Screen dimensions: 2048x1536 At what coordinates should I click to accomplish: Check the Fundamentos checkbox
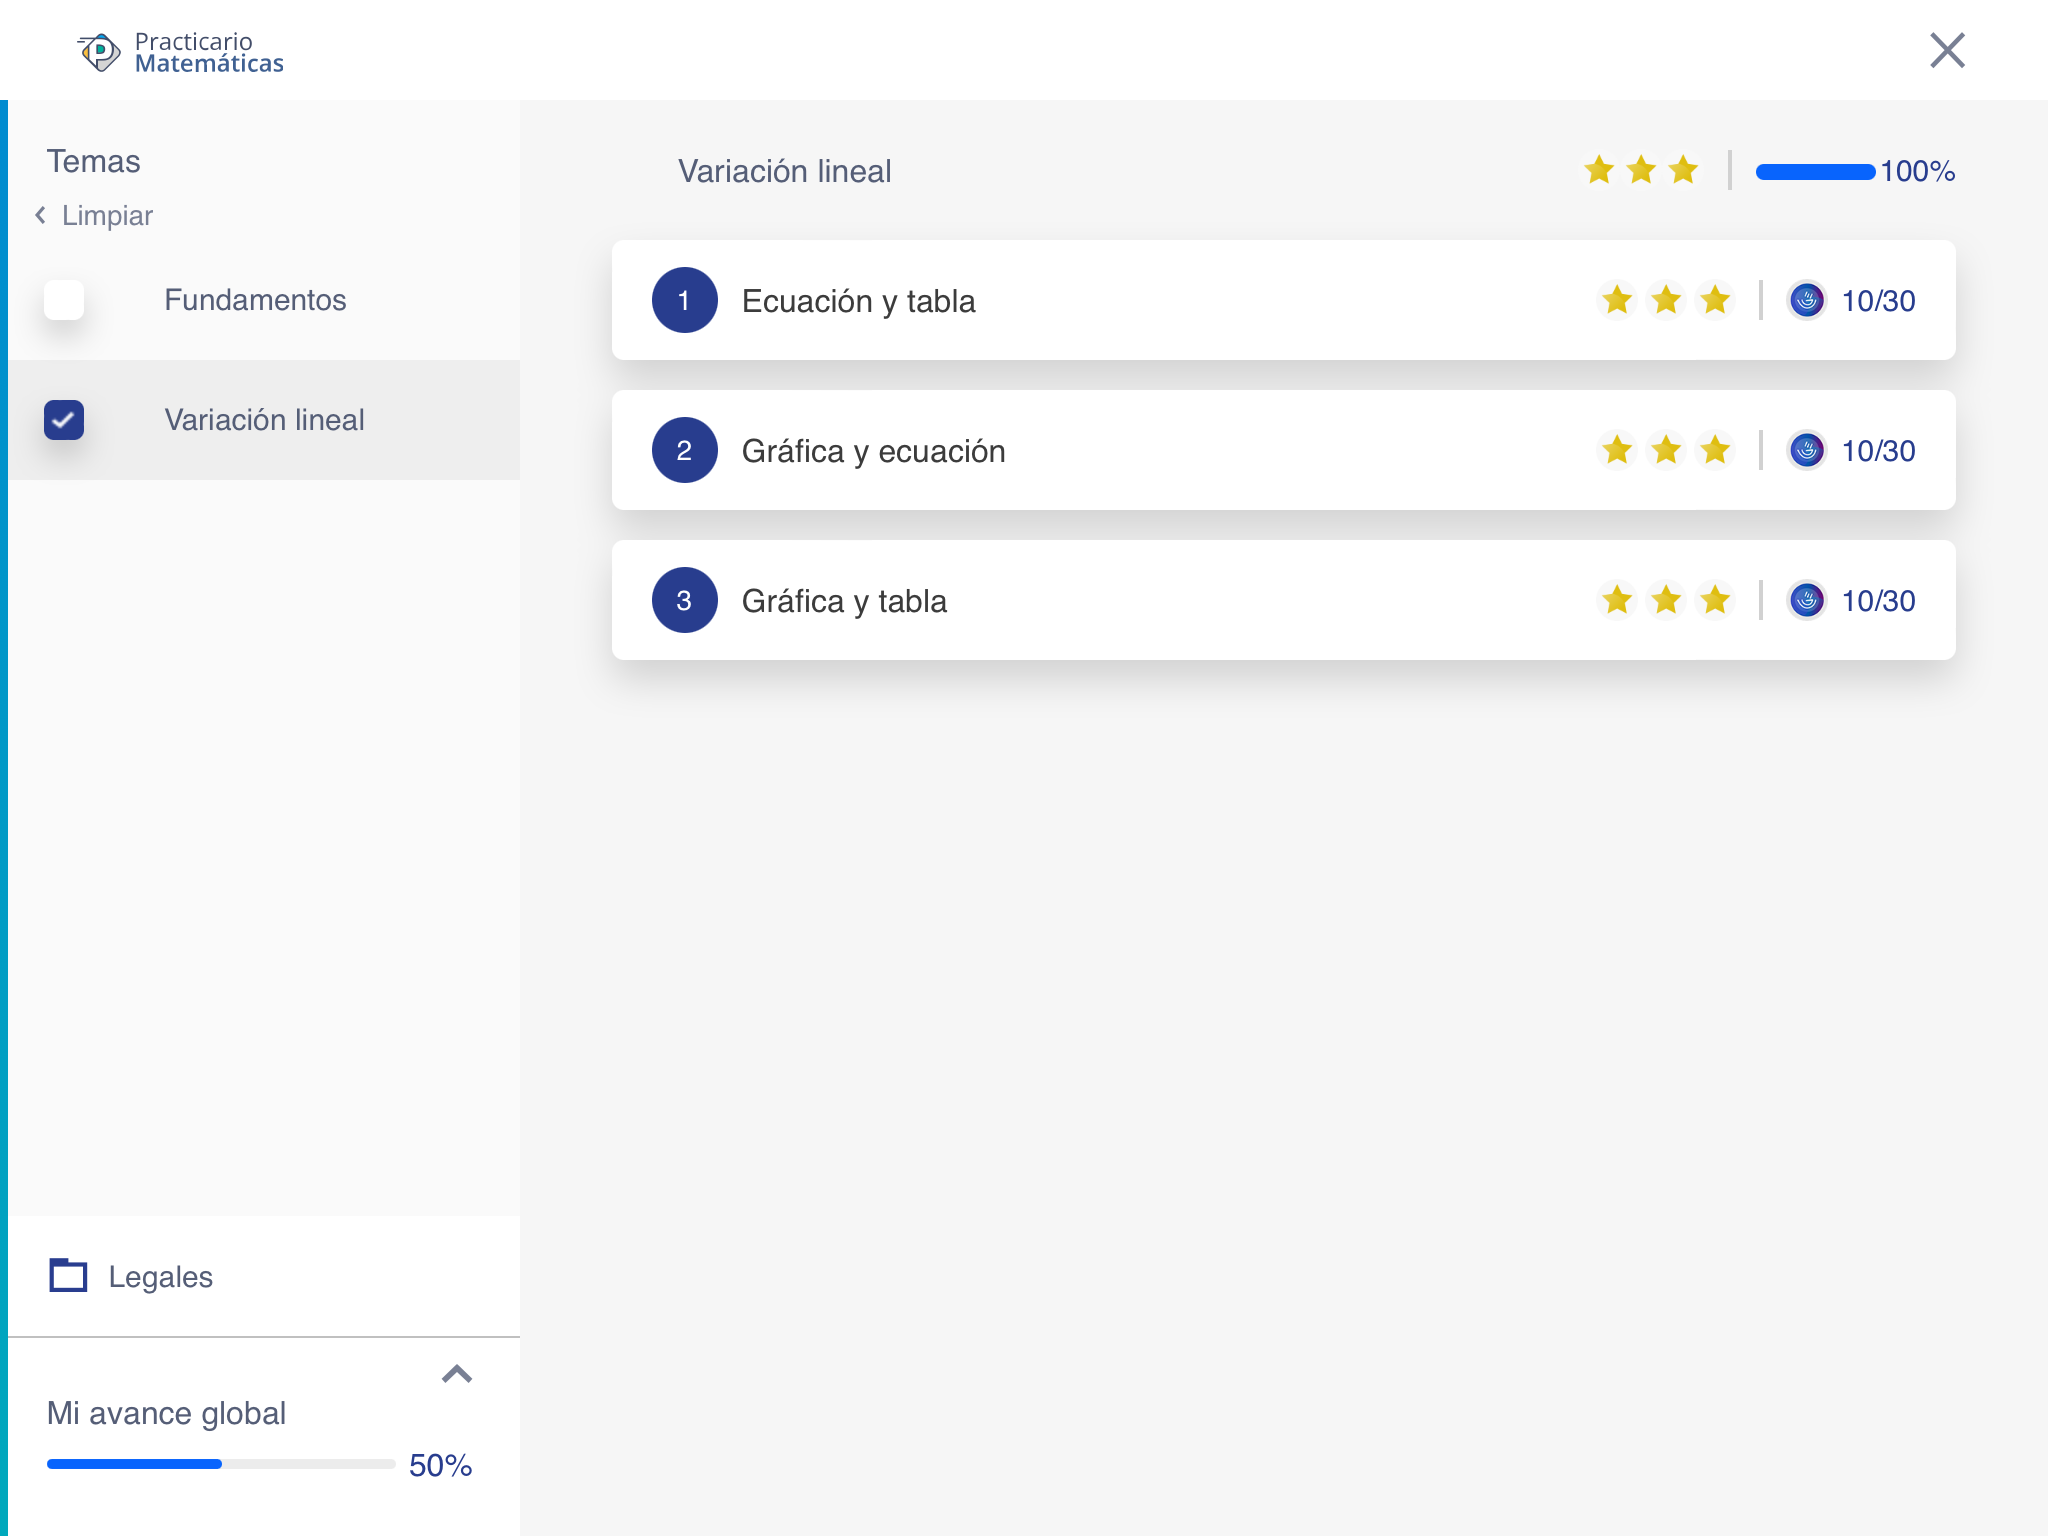64,300
